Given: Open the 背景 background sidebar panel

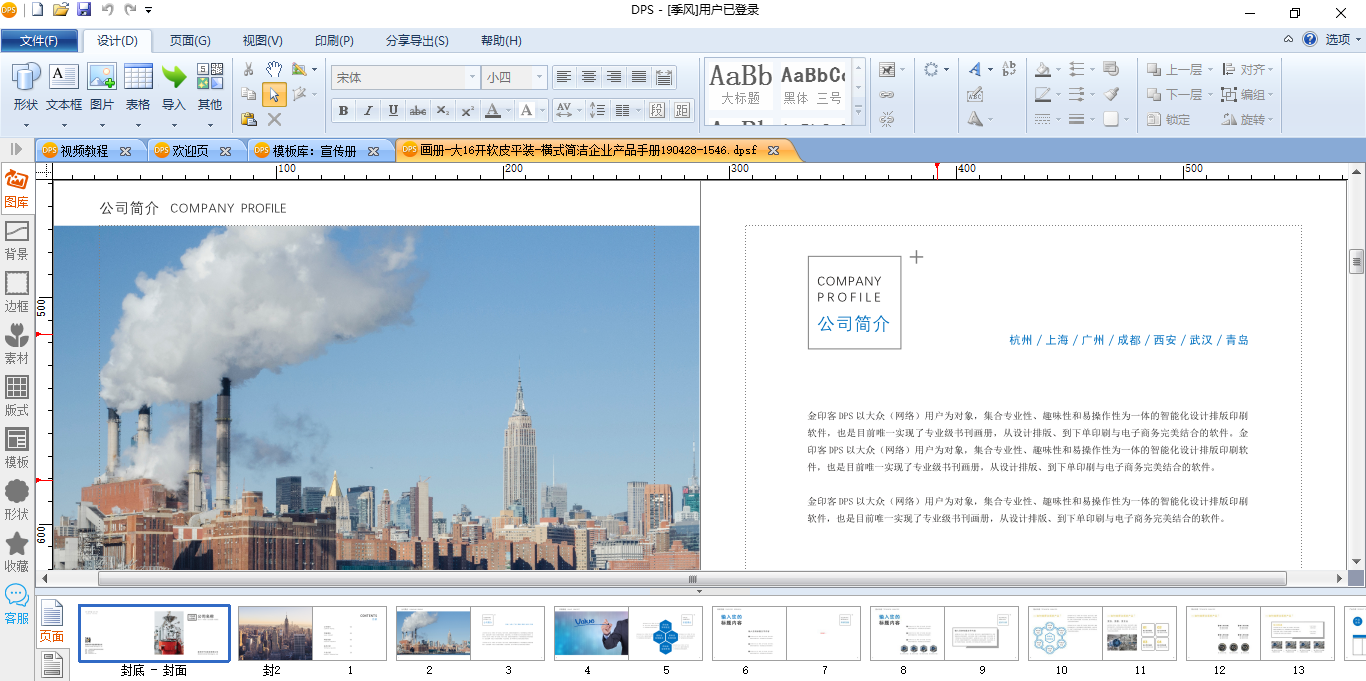Looking at the screenshot, I should [17, 242].
